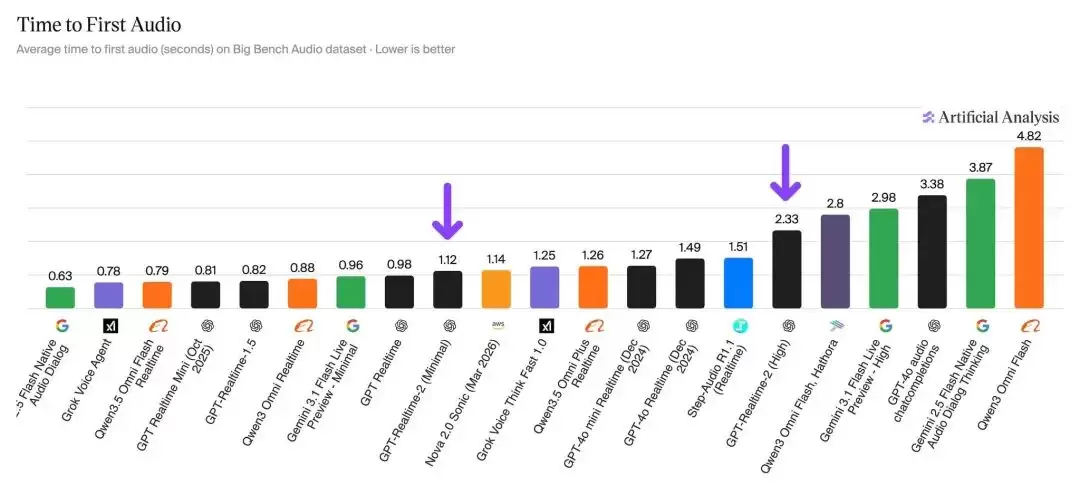Click the Hathora icon under the 2.8 bar
Screen dimensions: 1080x486
tap(835, 326)
